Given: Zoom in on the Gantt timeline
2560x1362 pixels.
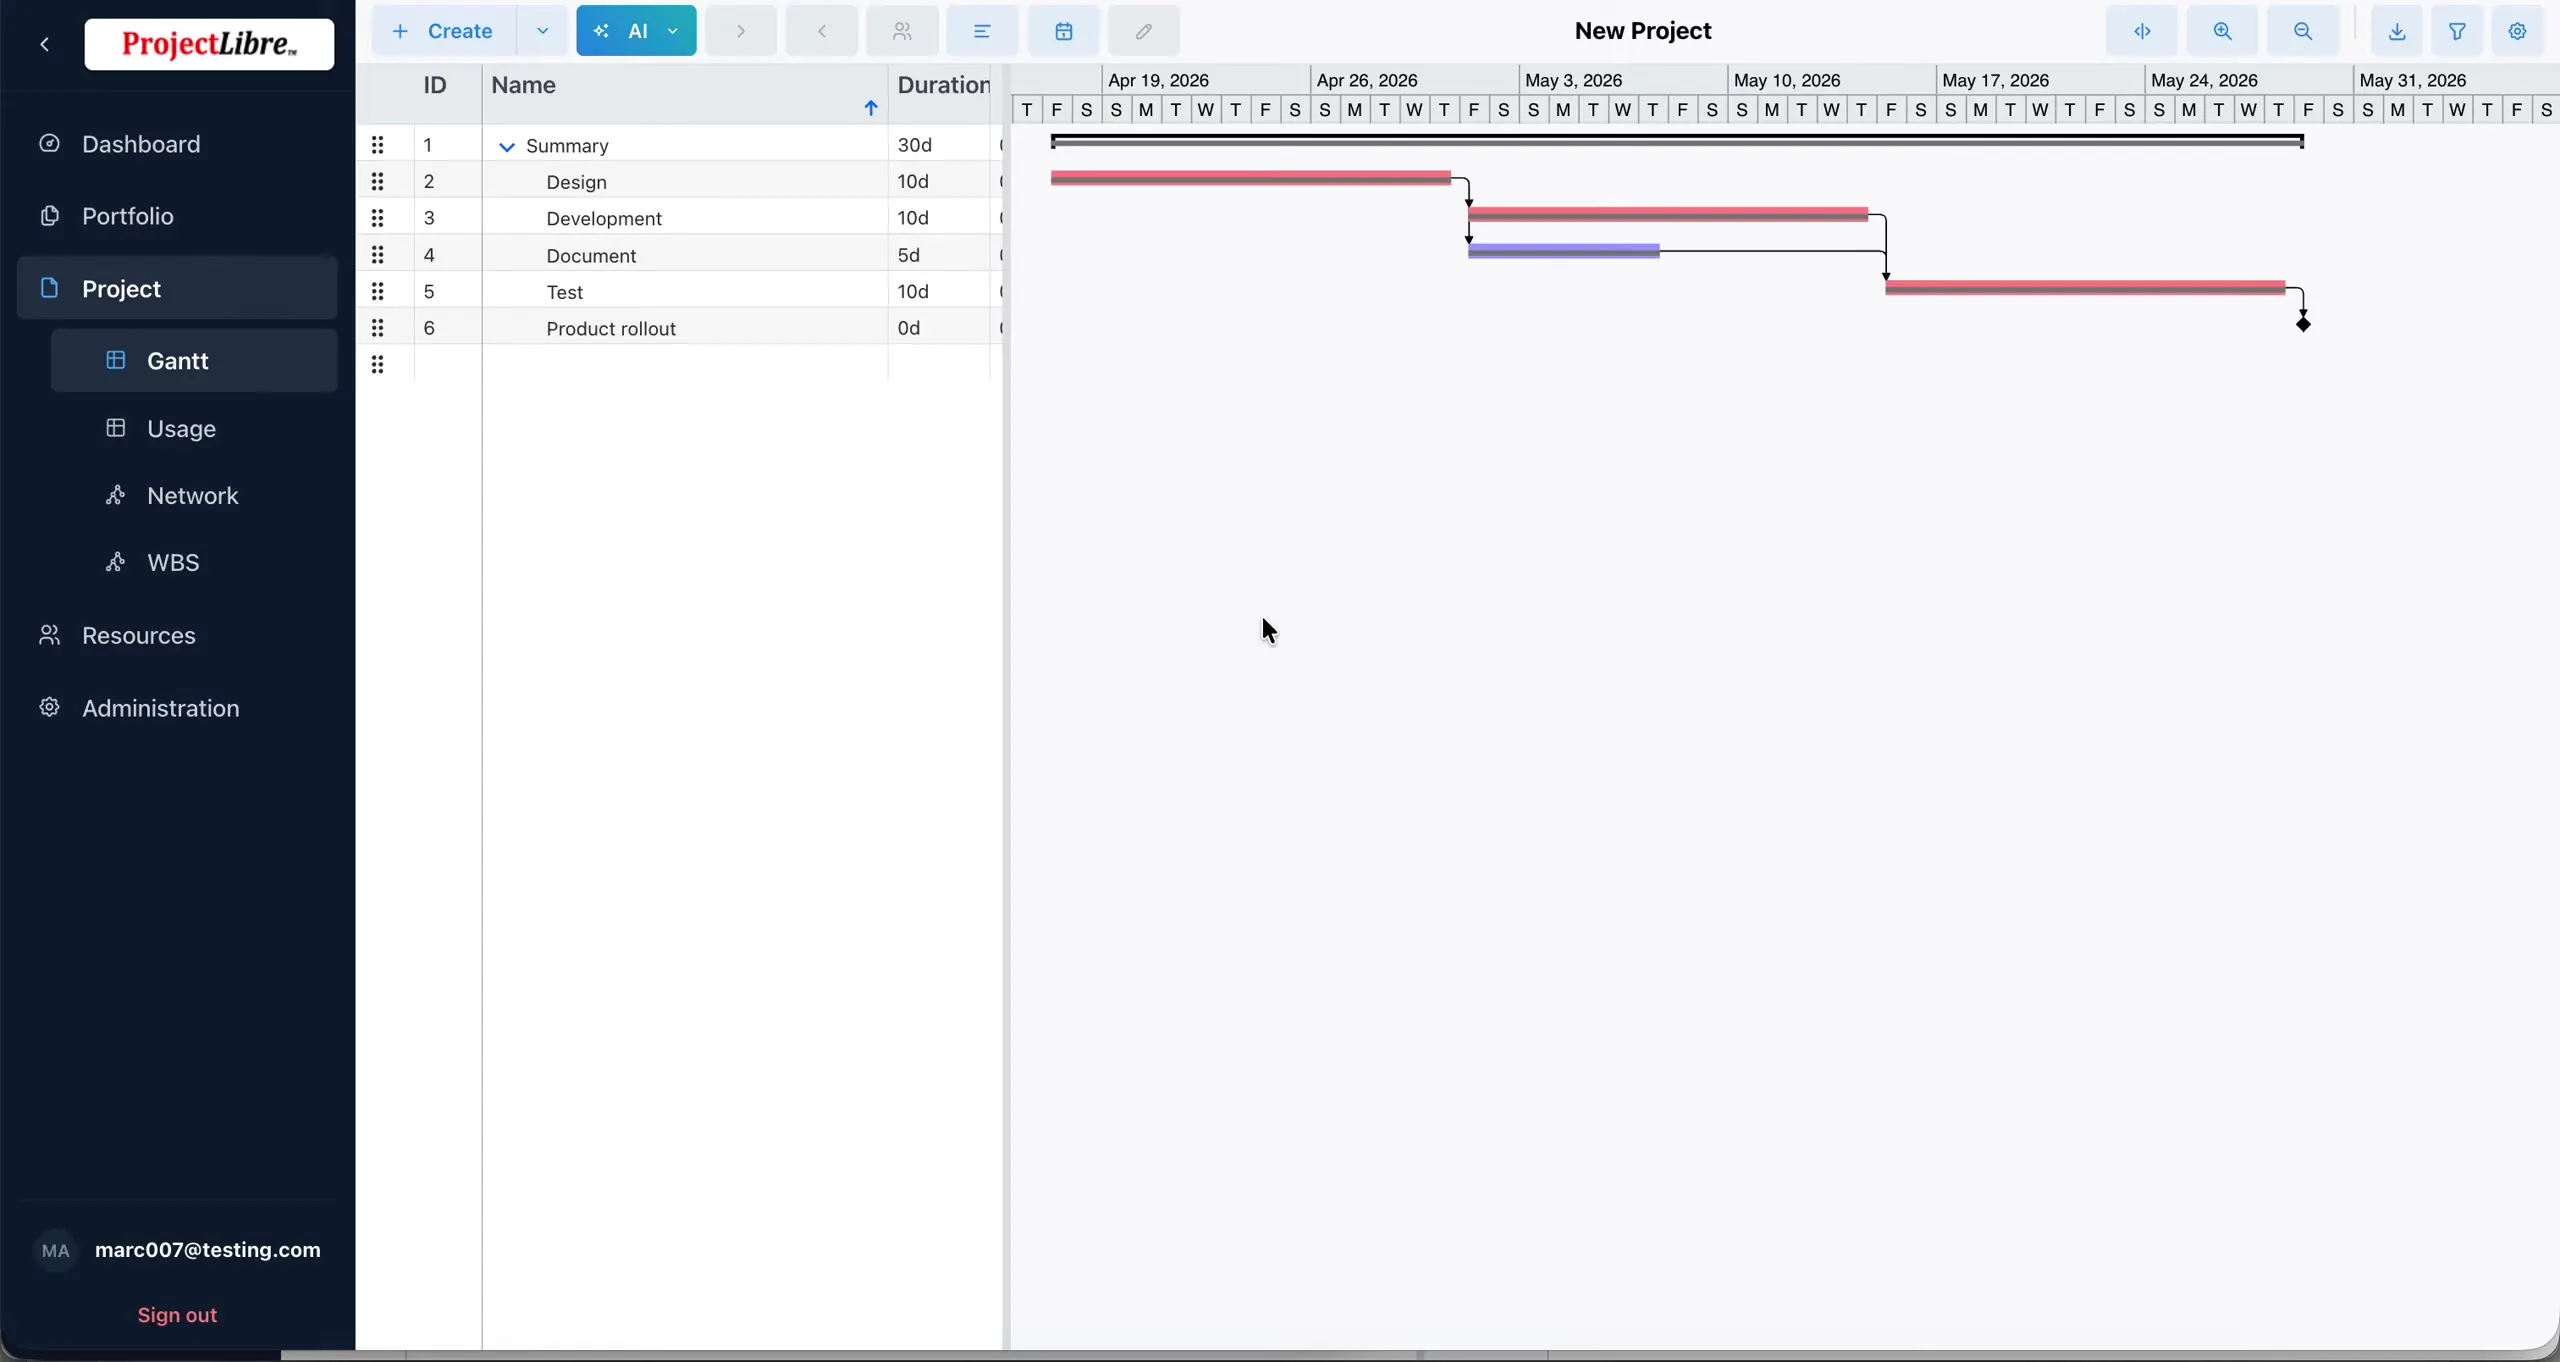Looking at the screenshot, I should click(2222, 31).
